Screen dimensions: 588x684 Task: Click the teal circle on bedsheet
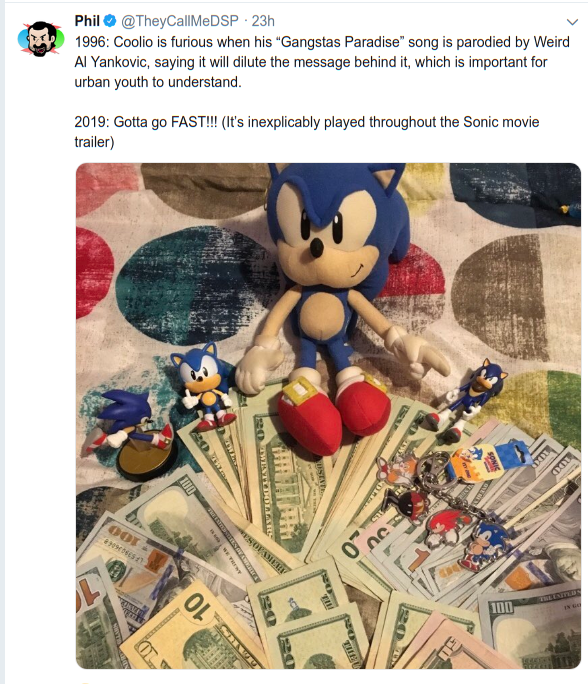[x=194, y=284]
